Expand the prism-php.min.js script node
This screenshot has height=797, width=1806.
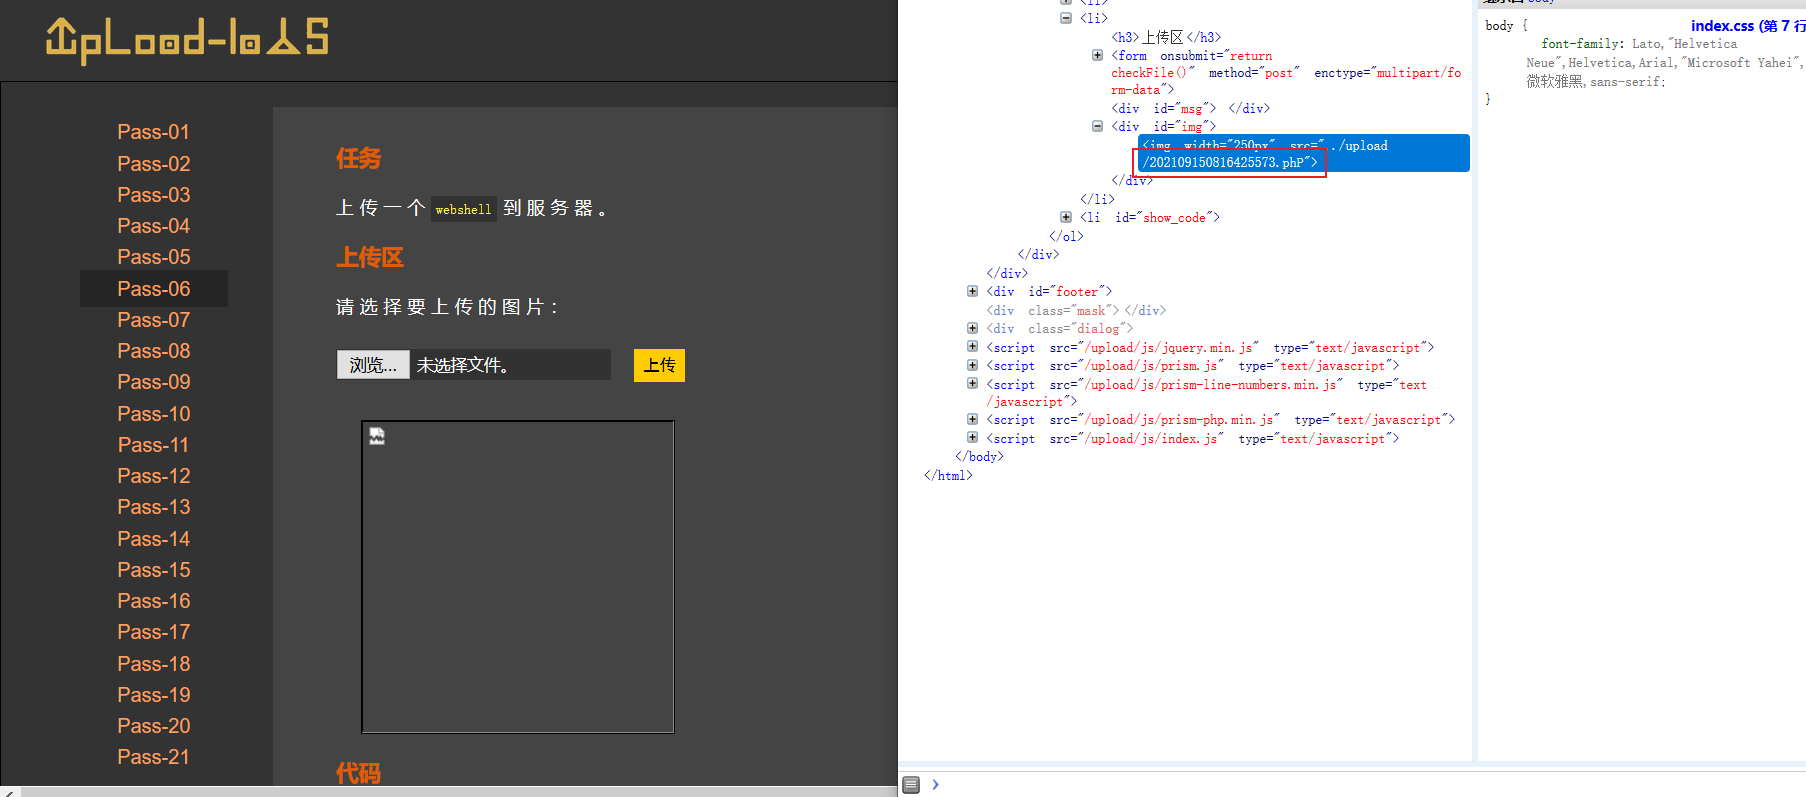[972, 419]
